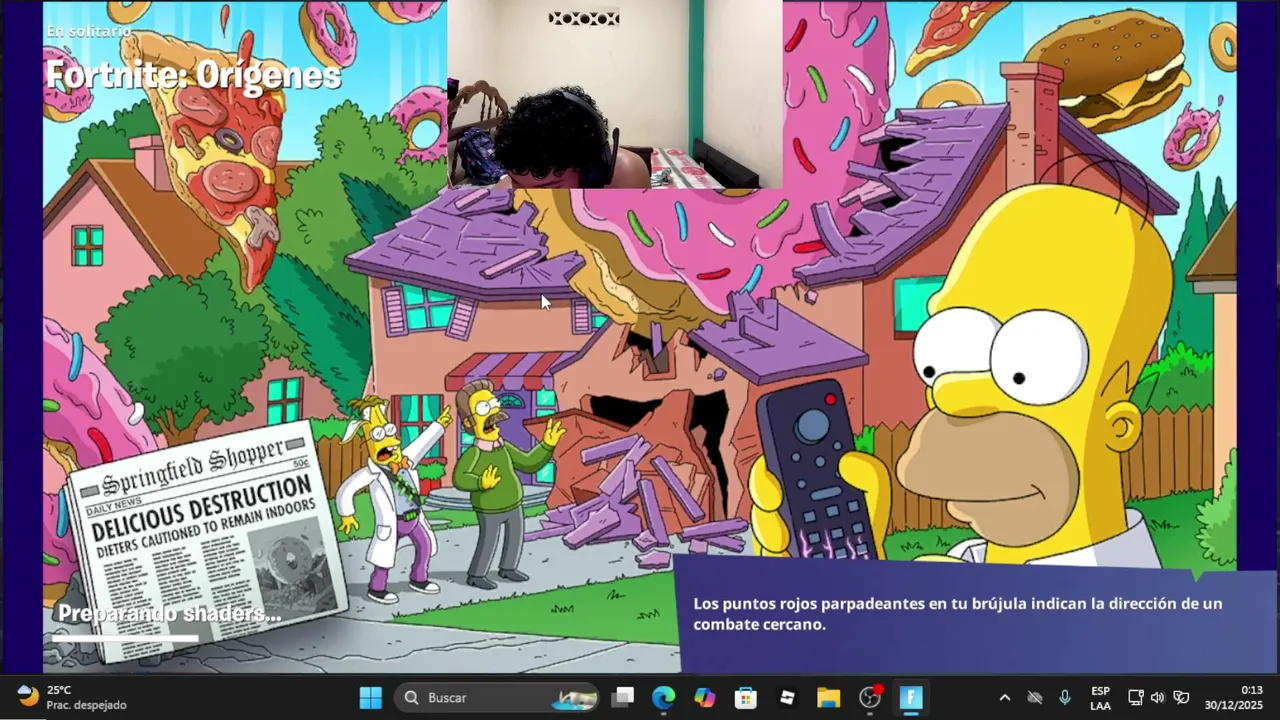
Task: Expand the hidden system tray icons
Action: click(x=1005, y=698)
